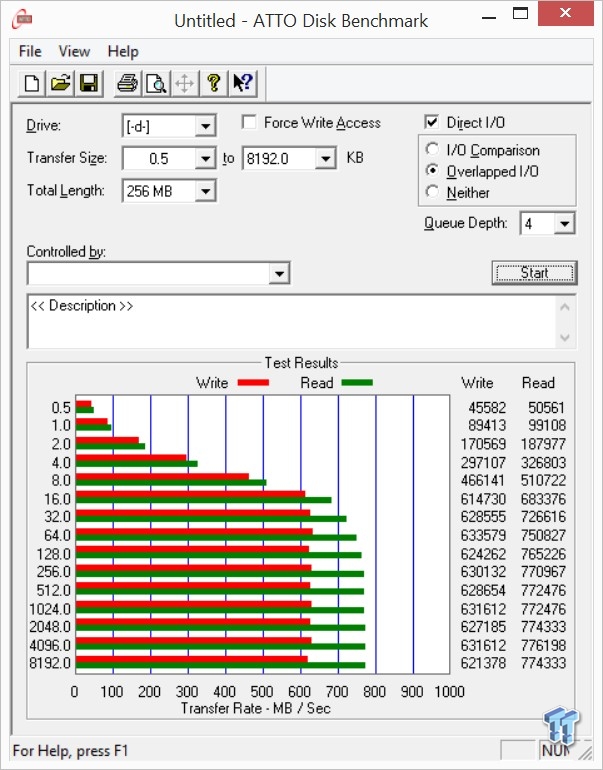Expand the Drive dropdown
Viewport: 603px width, 770px height.
coord(205,126)
